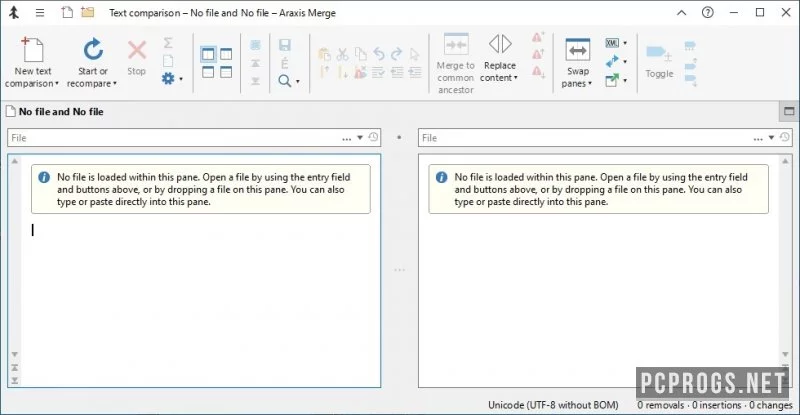Click the Toggle bookmark button
The height and width of the screenshot is (415, 800).
click(659, 61)
